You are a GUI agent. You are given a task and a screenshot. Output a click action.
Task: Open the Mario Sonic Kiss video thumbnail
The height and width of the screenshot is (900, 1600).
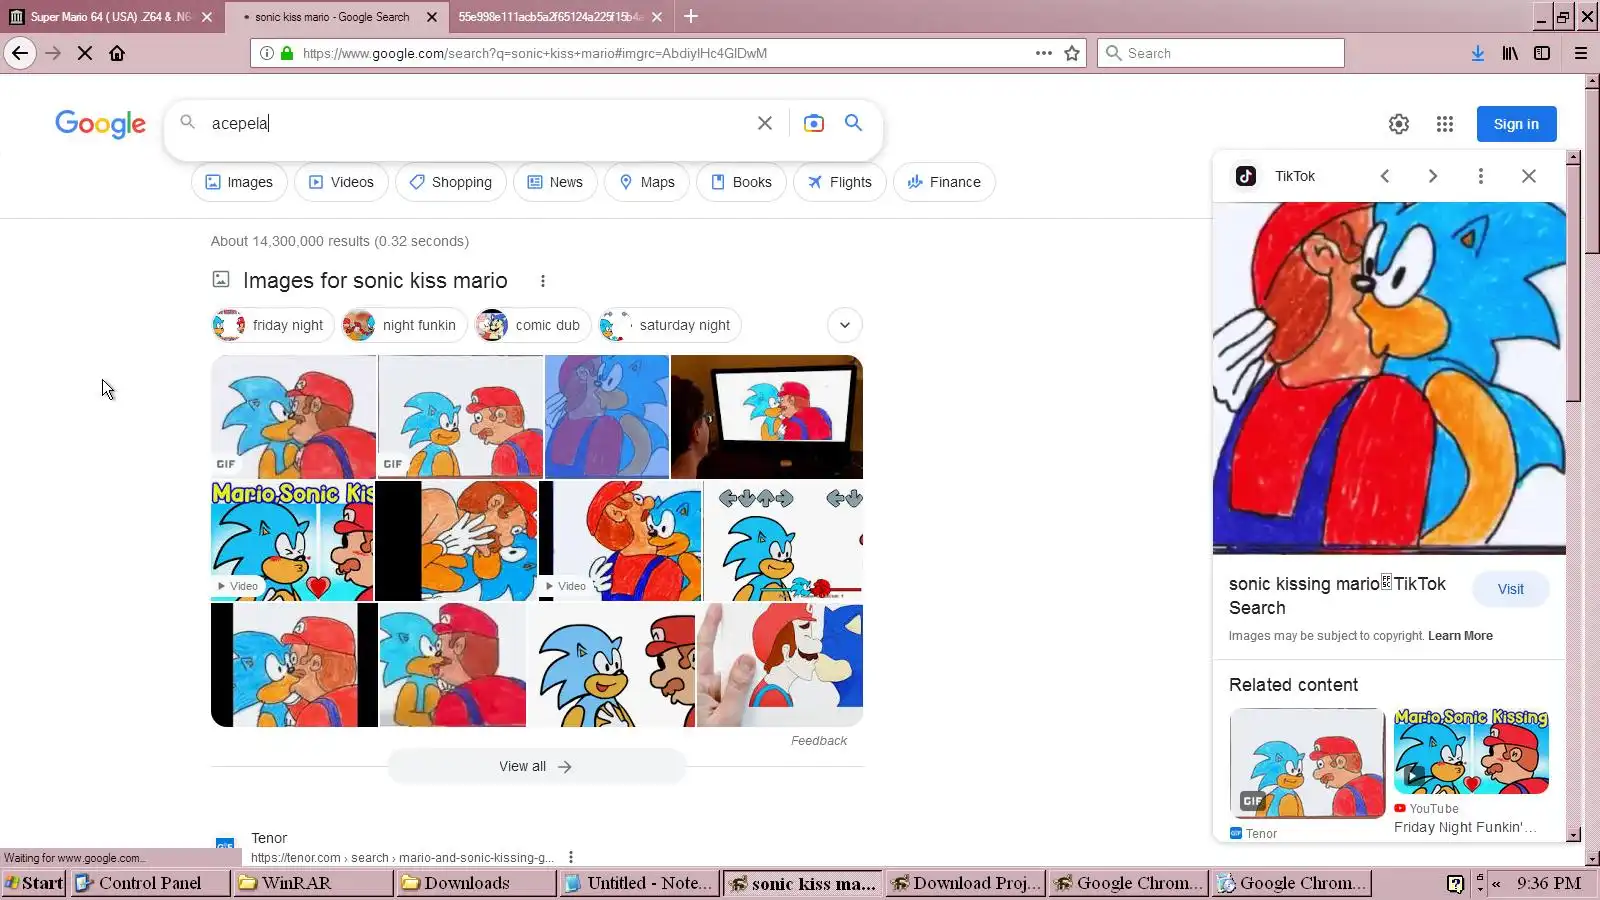[x=292, y=541]
